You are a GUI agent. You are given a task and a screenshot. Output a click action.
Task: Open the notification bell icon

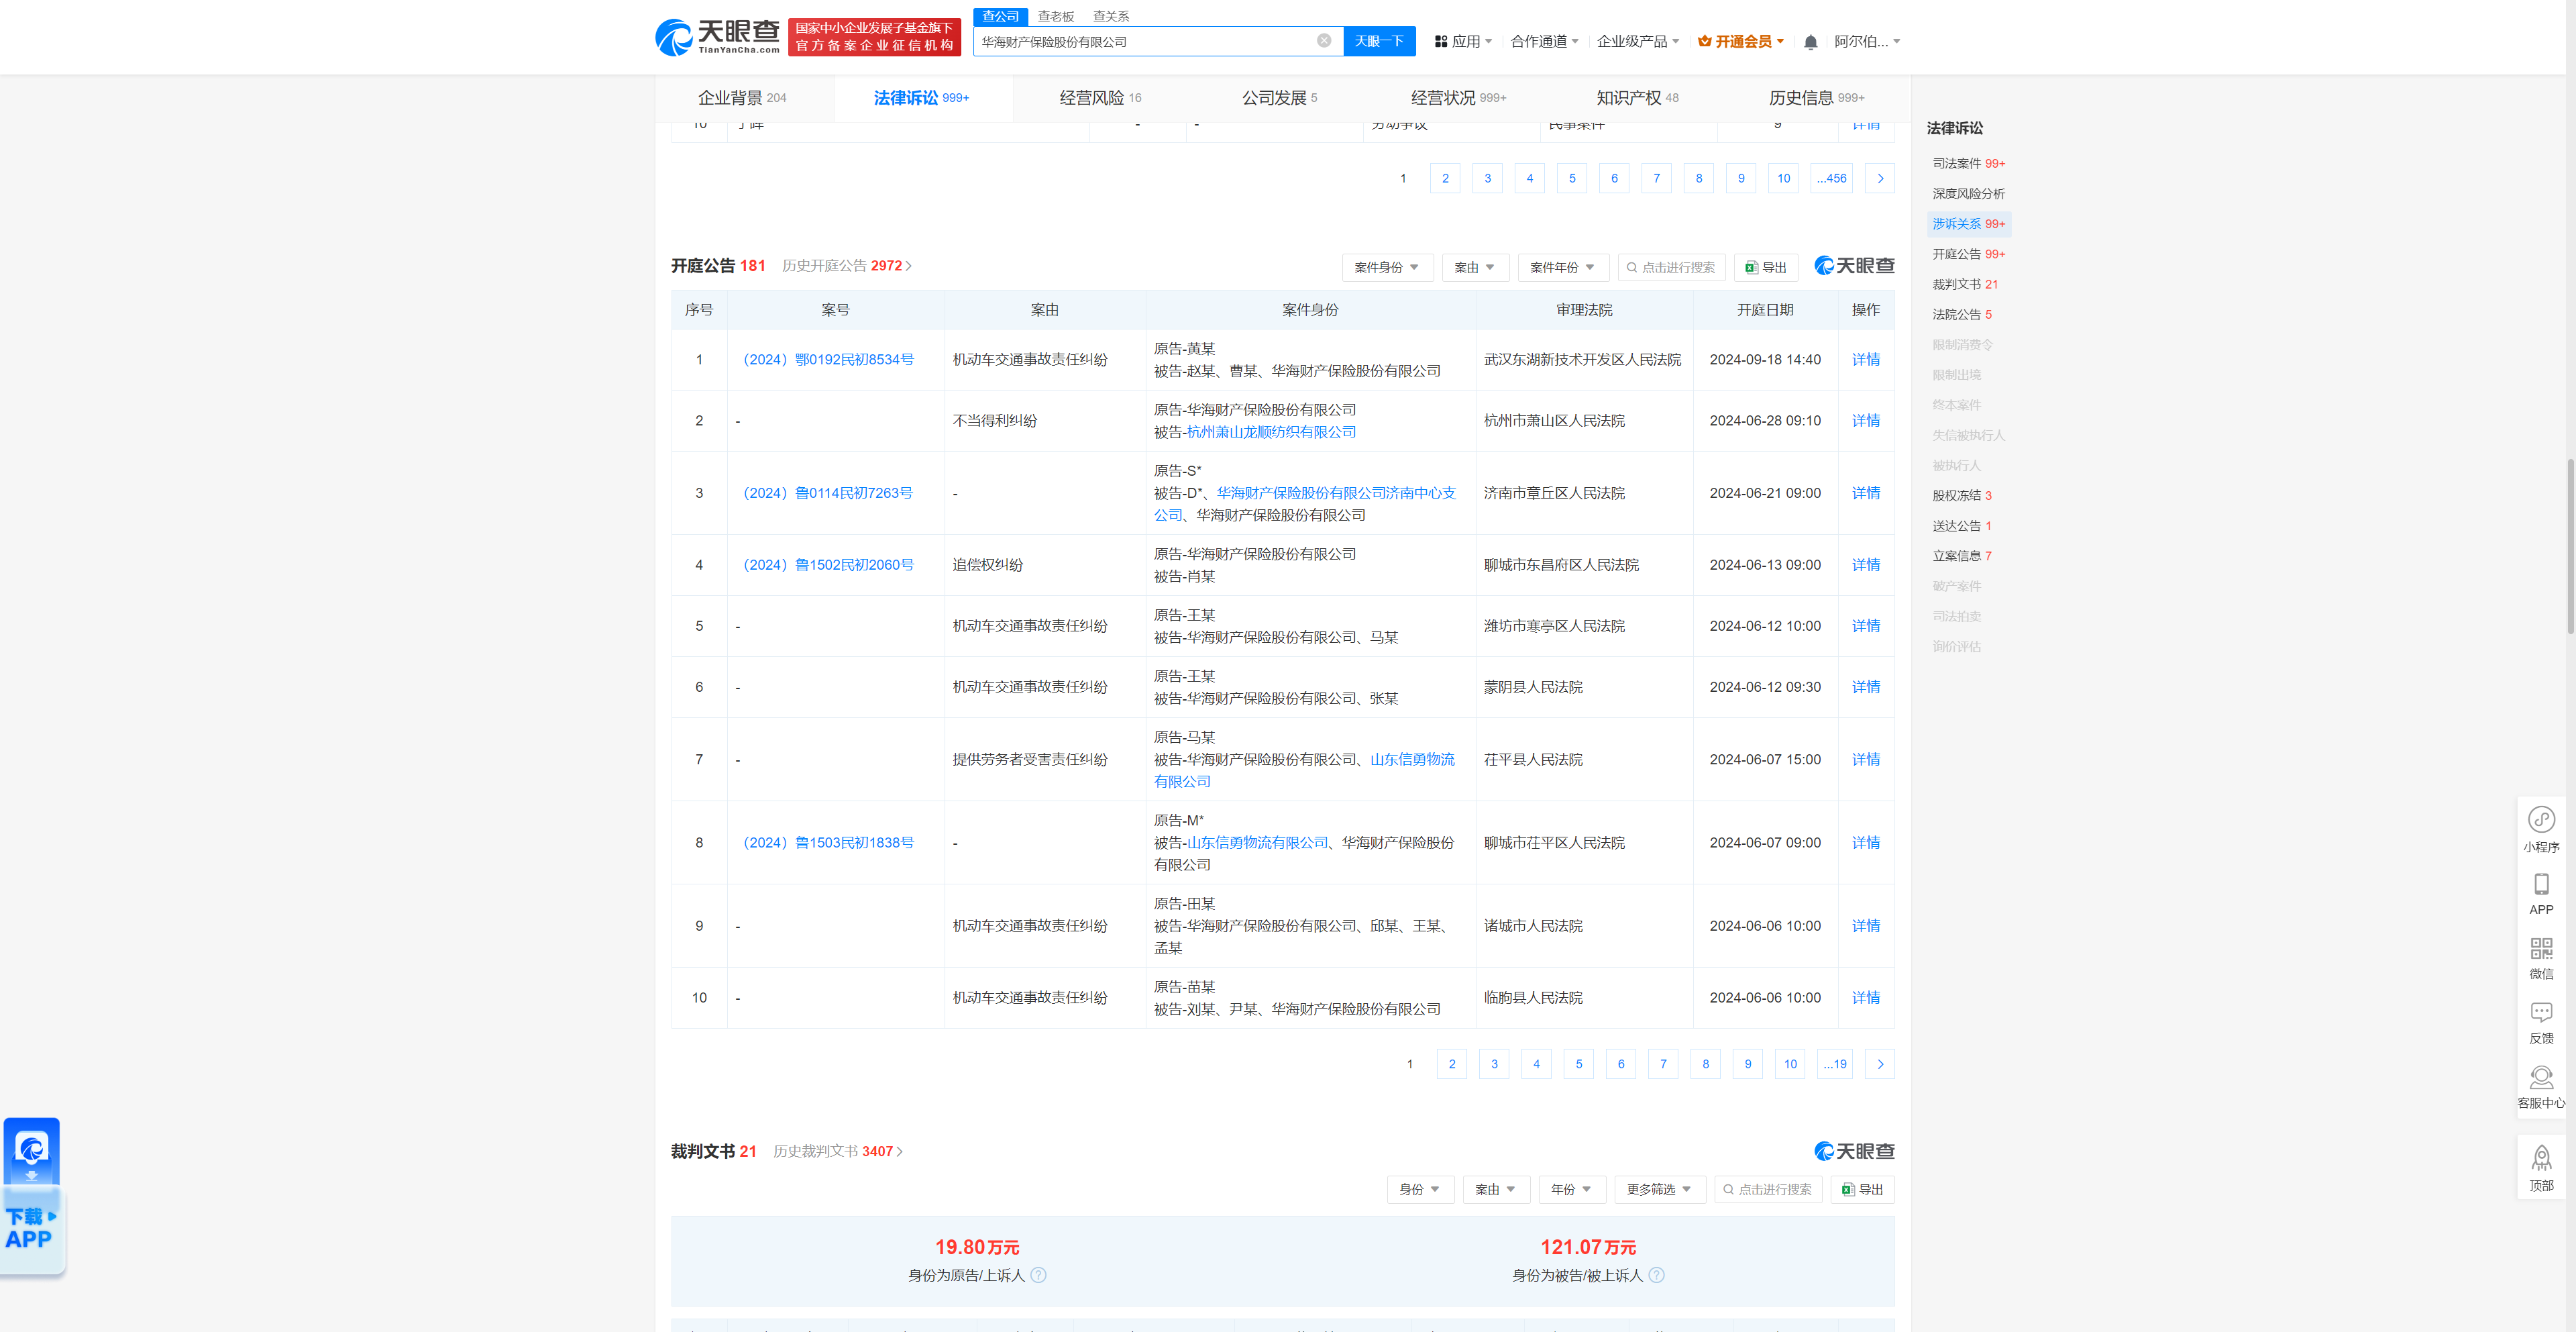(x=1810, y=42)
